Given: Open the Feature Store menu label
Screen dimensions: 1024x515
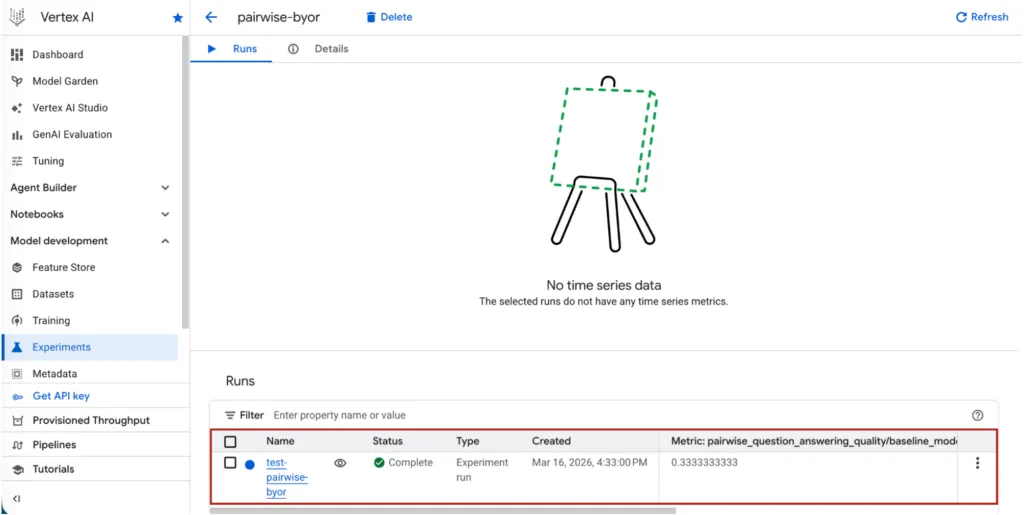Looking at the screenshot, I should pos(64,268).
